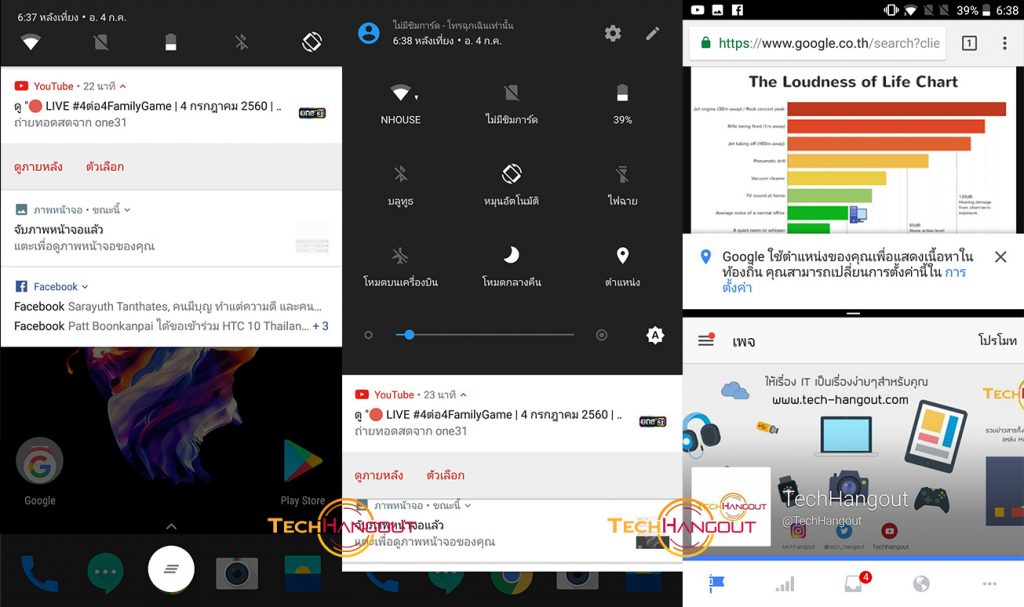The height and width of the screenshot is (607, 1024).
Task: Expand the ภาพหน้าจอ notification above the Facebook one
Action: (127, 210)
